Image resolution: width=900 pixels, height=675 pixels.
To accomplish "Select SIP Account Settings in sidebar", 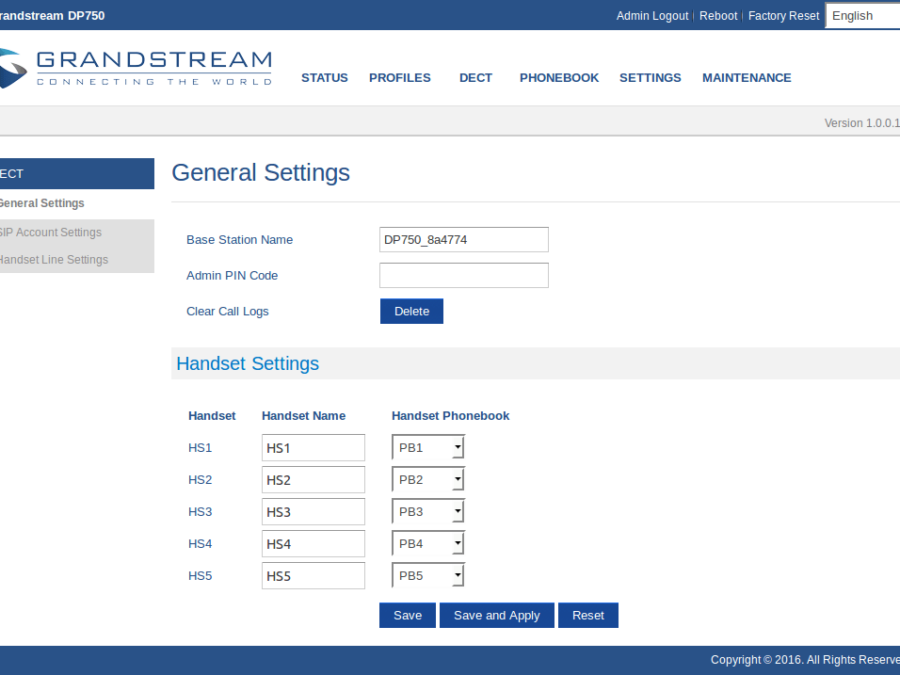I will click(50, 232).
